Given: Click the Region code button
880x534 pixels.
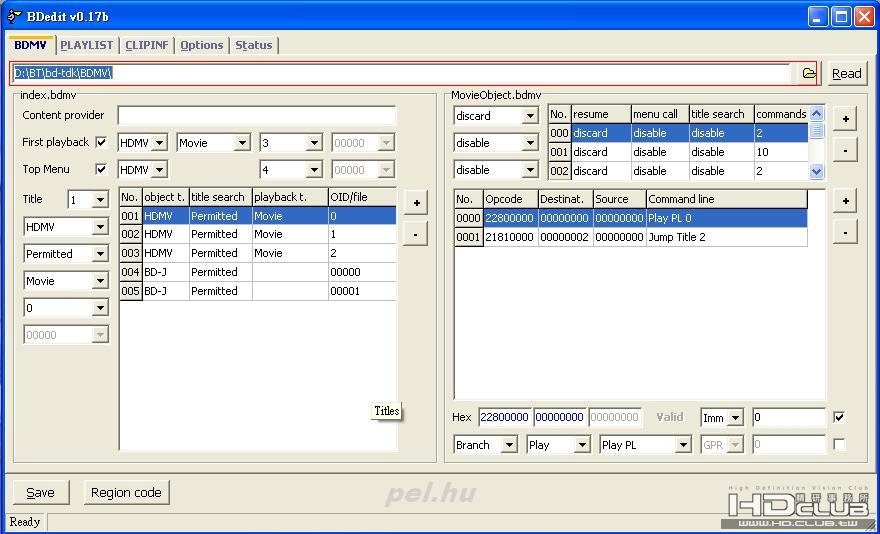Looking at the screenshot, I should [126, 492].
